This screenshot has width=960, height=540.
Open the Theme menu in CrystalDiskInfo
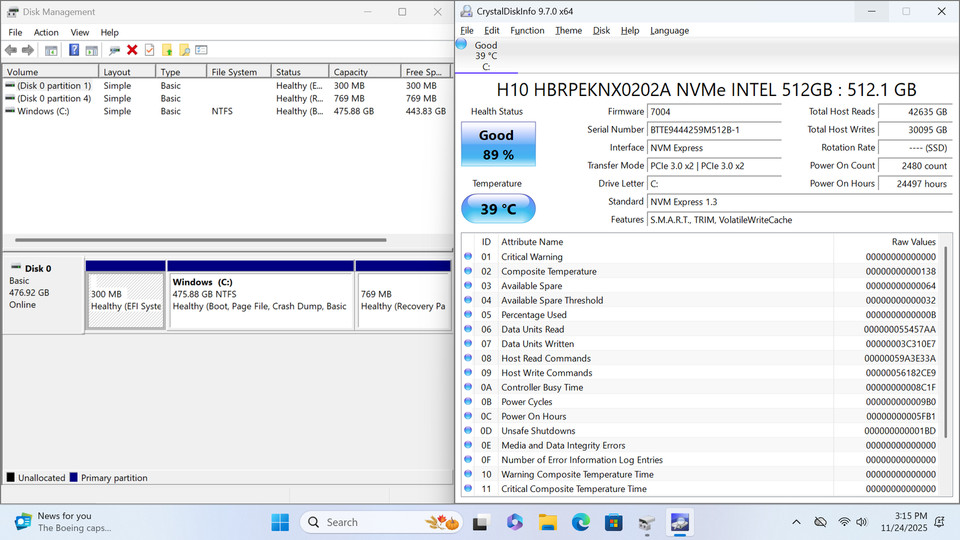(x=568, y=31)
